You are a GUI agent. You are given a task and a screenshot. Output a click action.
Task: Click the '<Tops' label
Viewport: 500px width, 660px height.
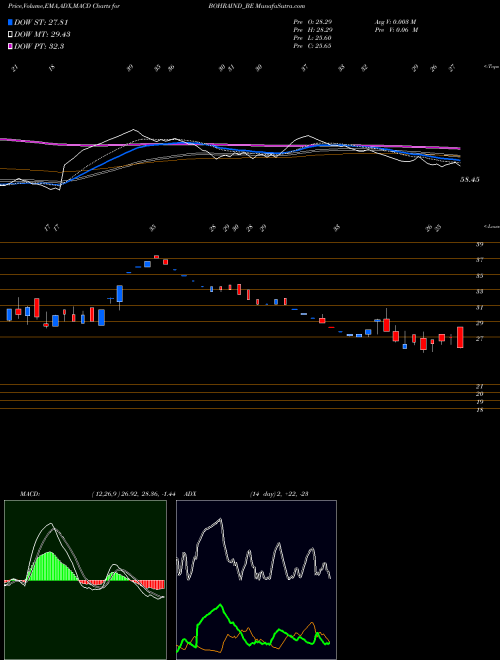[x=491, y=67]
